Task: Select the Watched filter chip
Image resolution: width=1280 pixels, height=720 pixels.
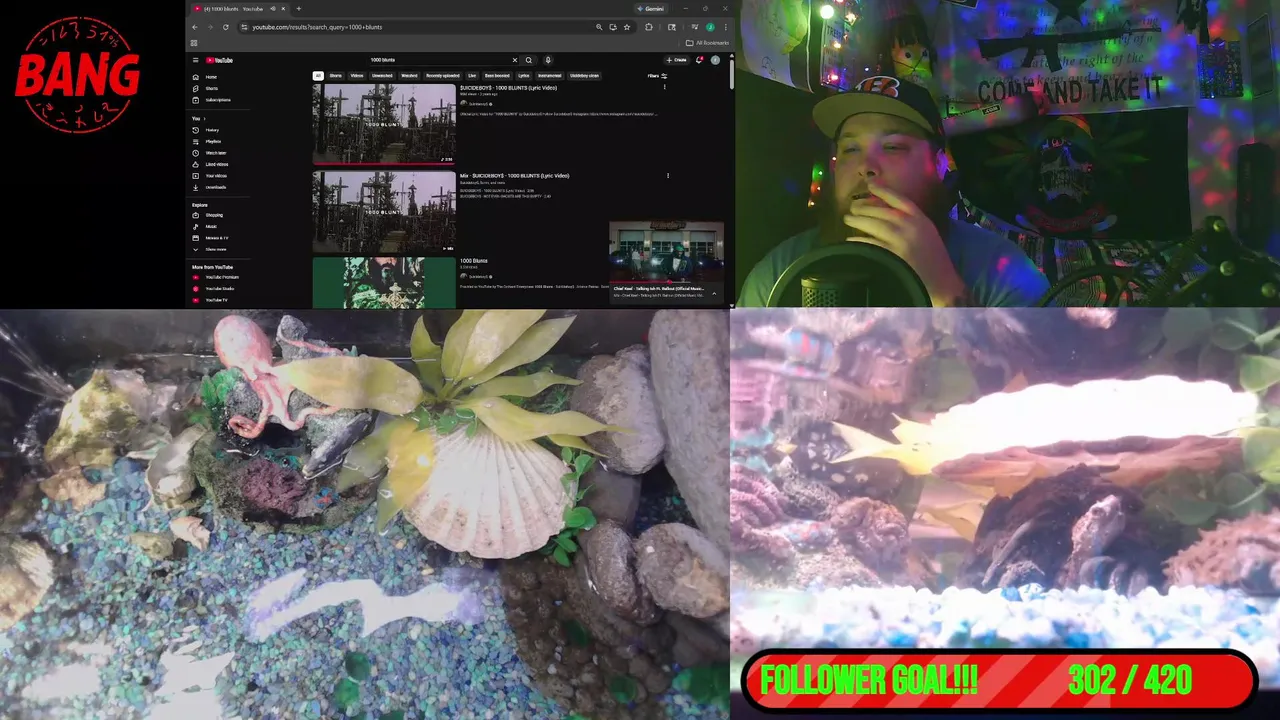Action: pos(410,76)
